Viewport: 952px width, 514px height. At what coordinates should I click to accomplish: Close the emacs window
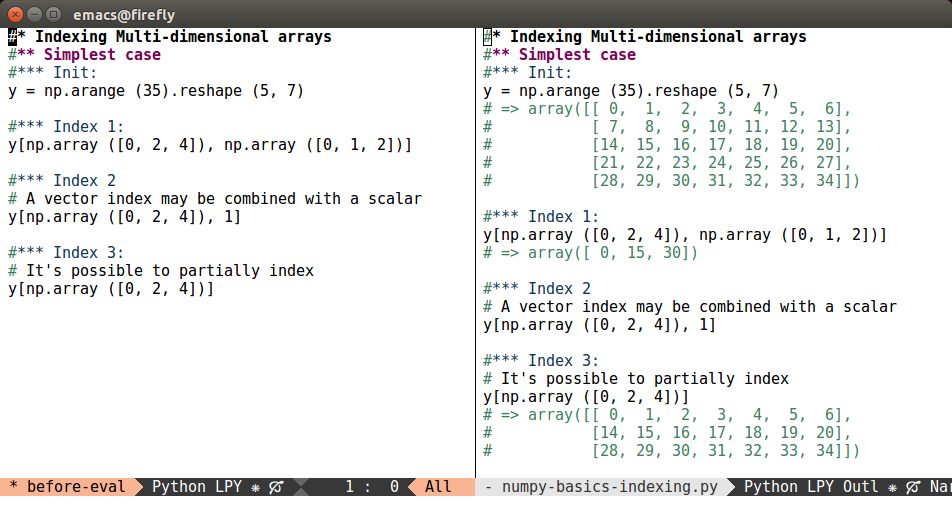pyautogui.click(x=15, y=13)
